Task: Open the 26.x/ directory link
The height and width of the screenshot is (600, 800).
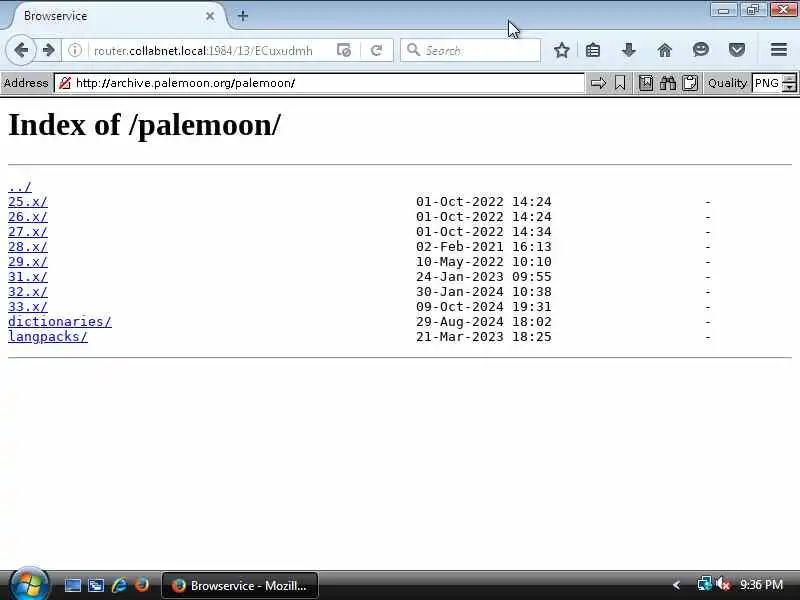Action: (x=28, y=216)
